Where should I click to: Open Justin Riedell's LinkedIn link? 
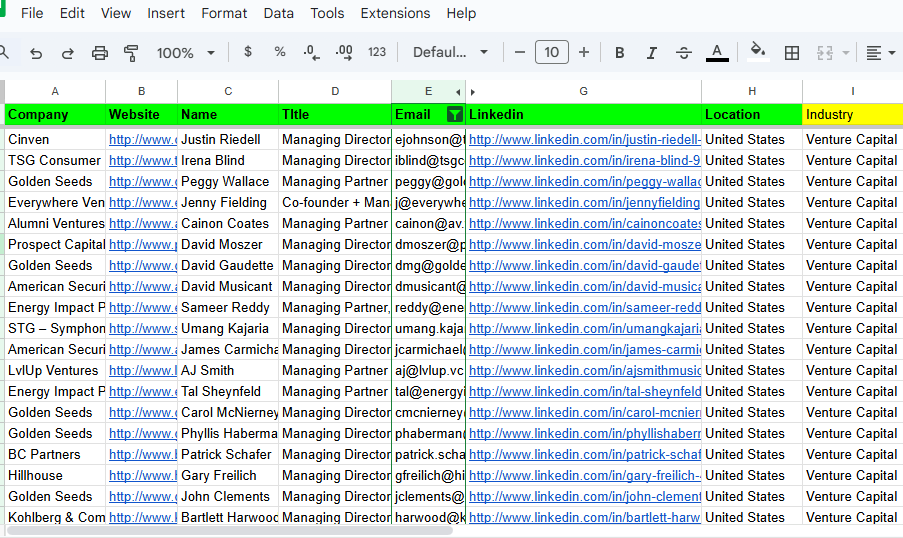coord(585,139)
